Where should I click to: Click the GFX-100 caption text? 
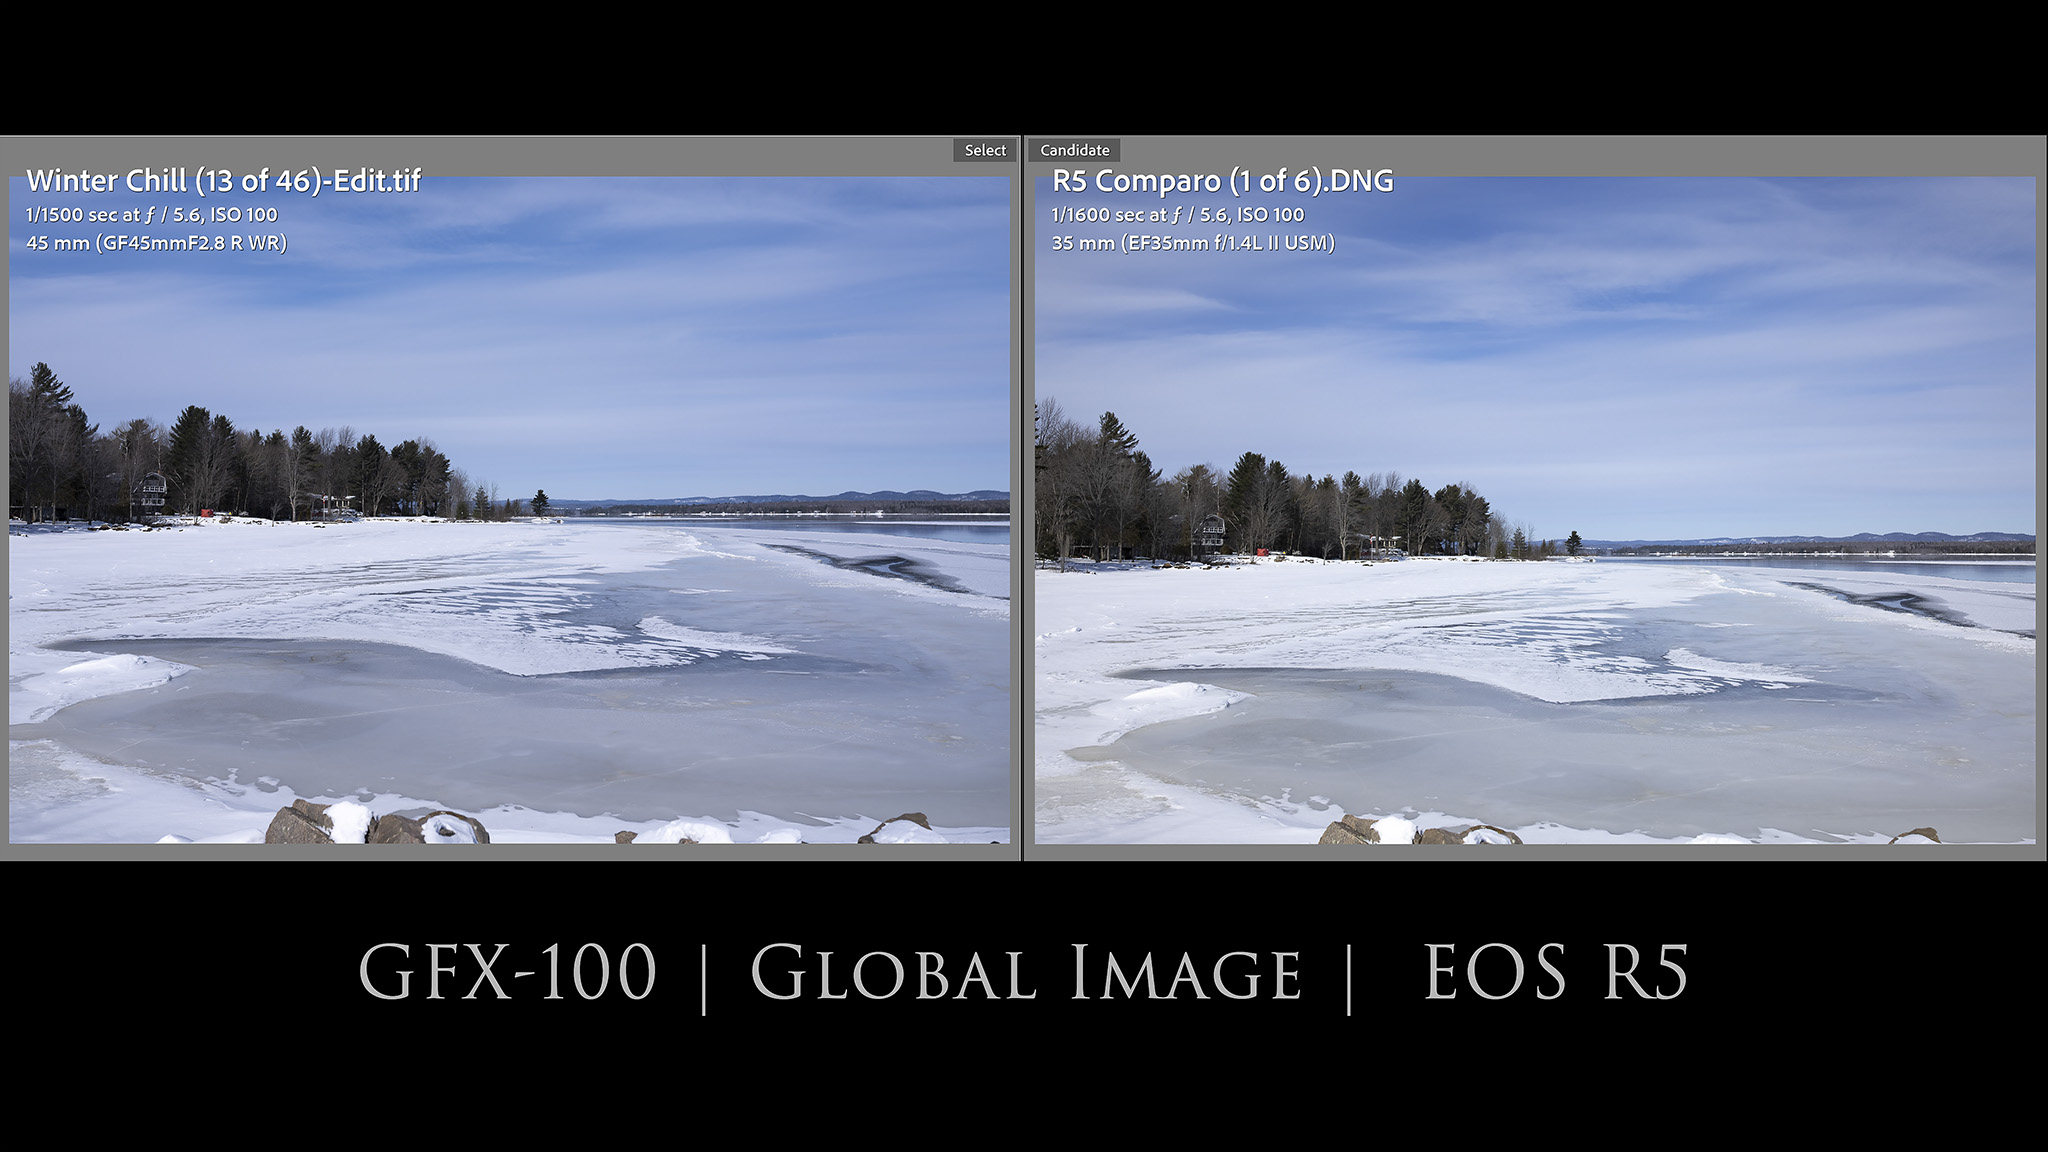pyautogui.click(x=507, y=972)
